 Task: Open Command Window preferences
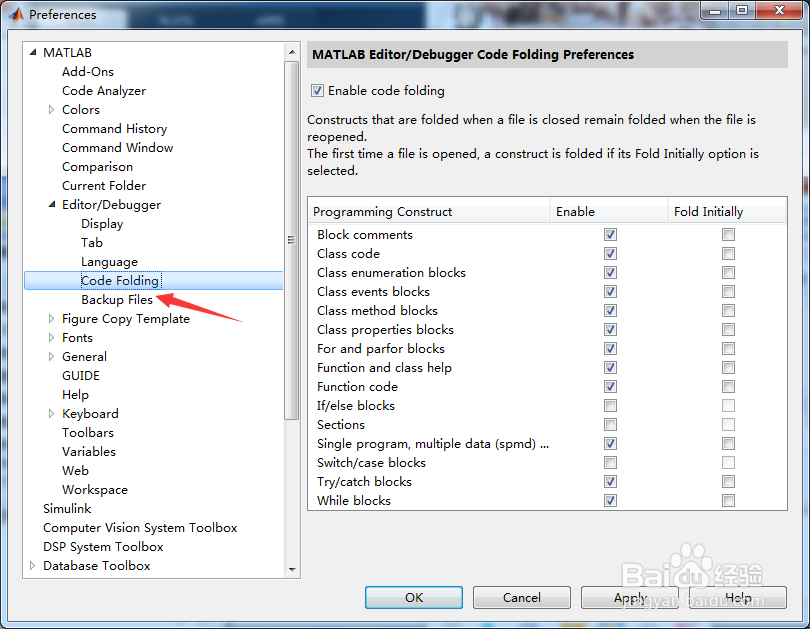coord(118,148)
